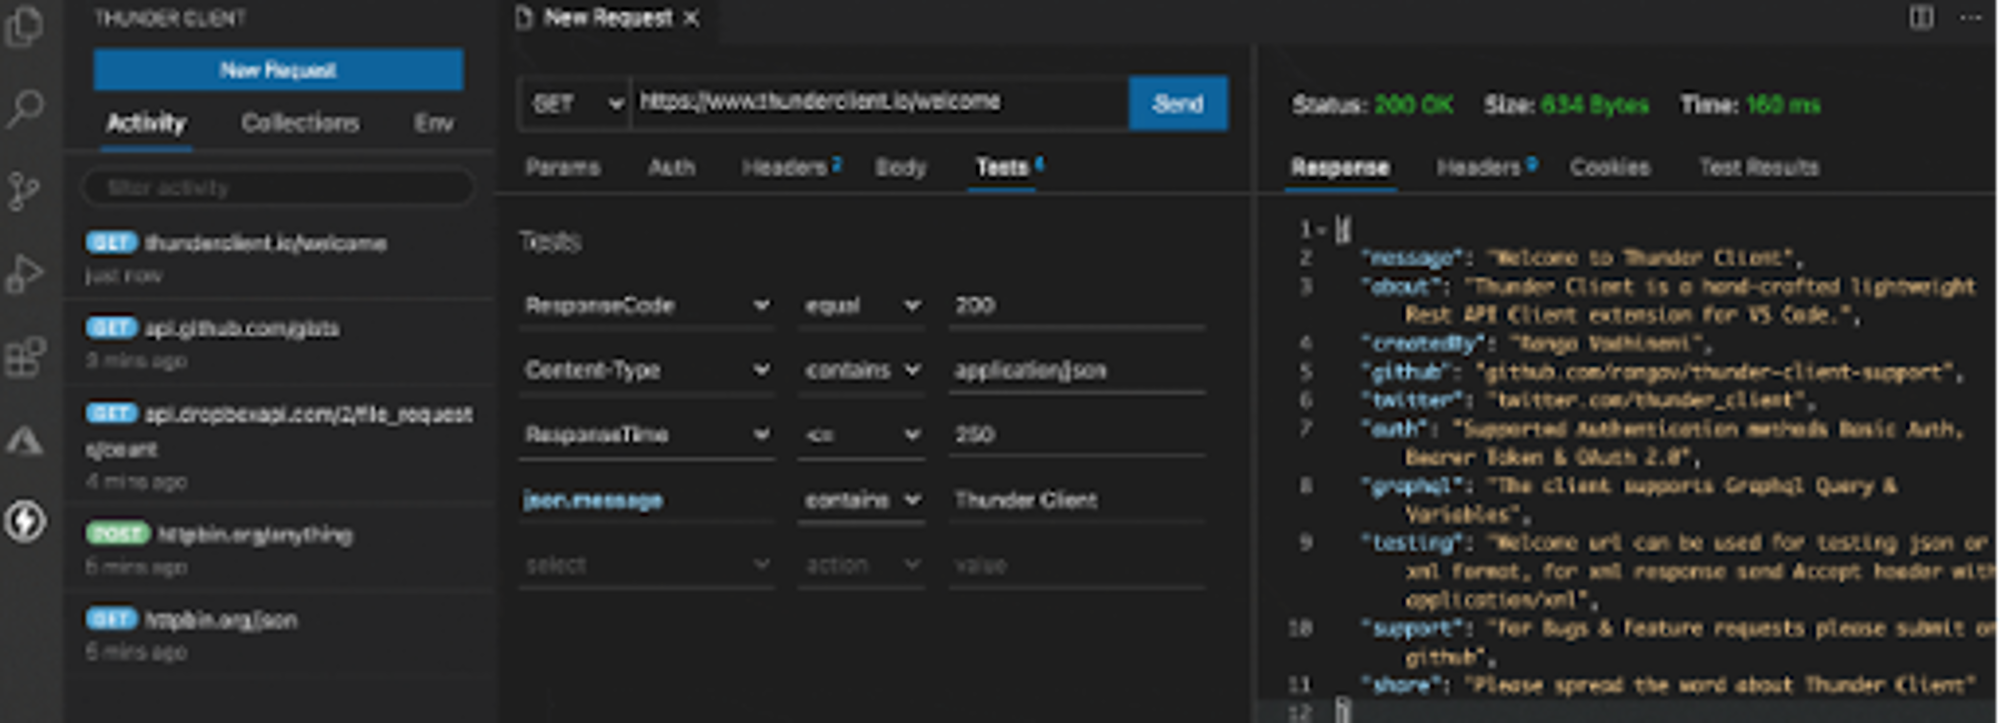
Task: Click the split editor icon
Action: [1921, 18]
